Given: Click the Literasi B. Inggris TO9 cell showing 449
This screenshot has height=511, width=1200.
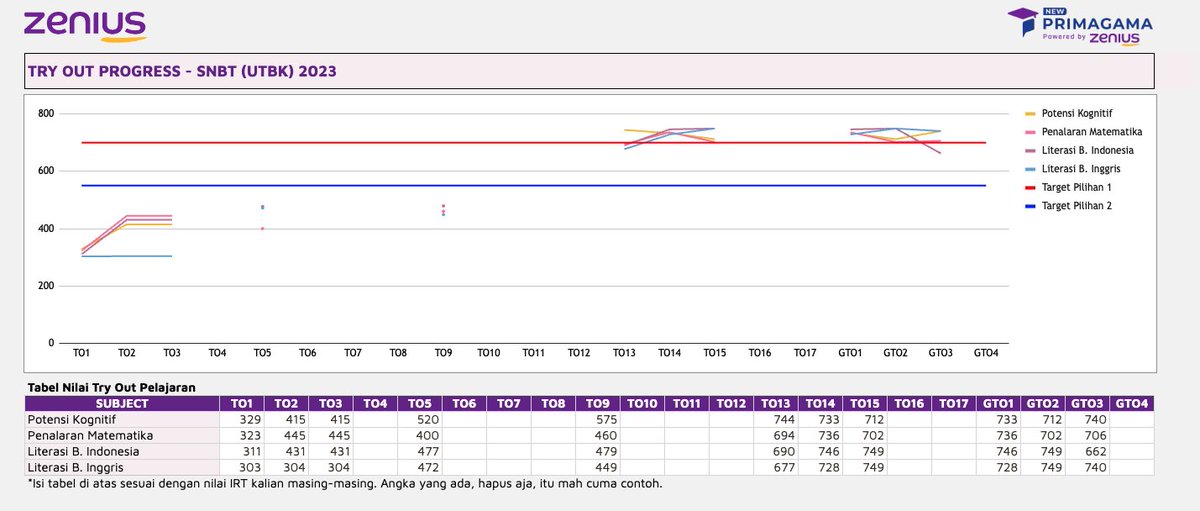Looking at the screenshot, I should click(597, 466).
